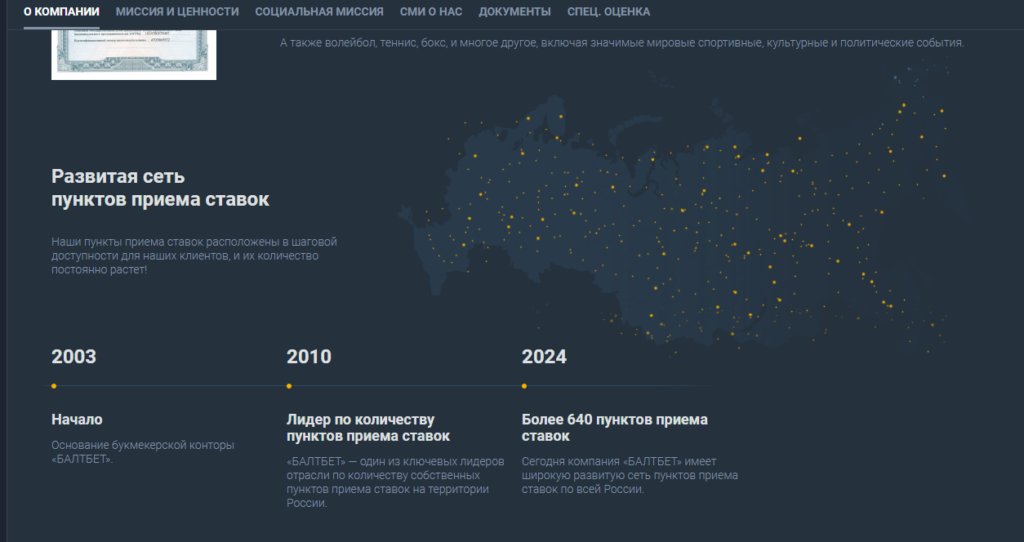The height and width of the screenshot is (542, 1024).
Task: Click the 2010 timeline dot
Action: click(289, 386)
